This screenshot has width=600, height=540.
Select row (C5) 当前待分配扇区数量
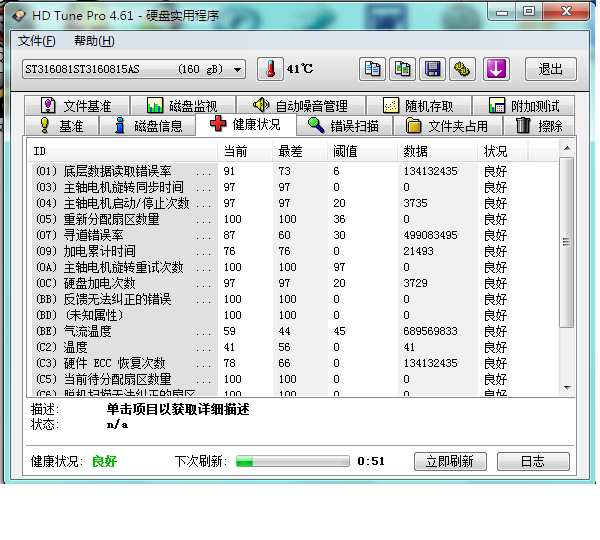point(293,379)
